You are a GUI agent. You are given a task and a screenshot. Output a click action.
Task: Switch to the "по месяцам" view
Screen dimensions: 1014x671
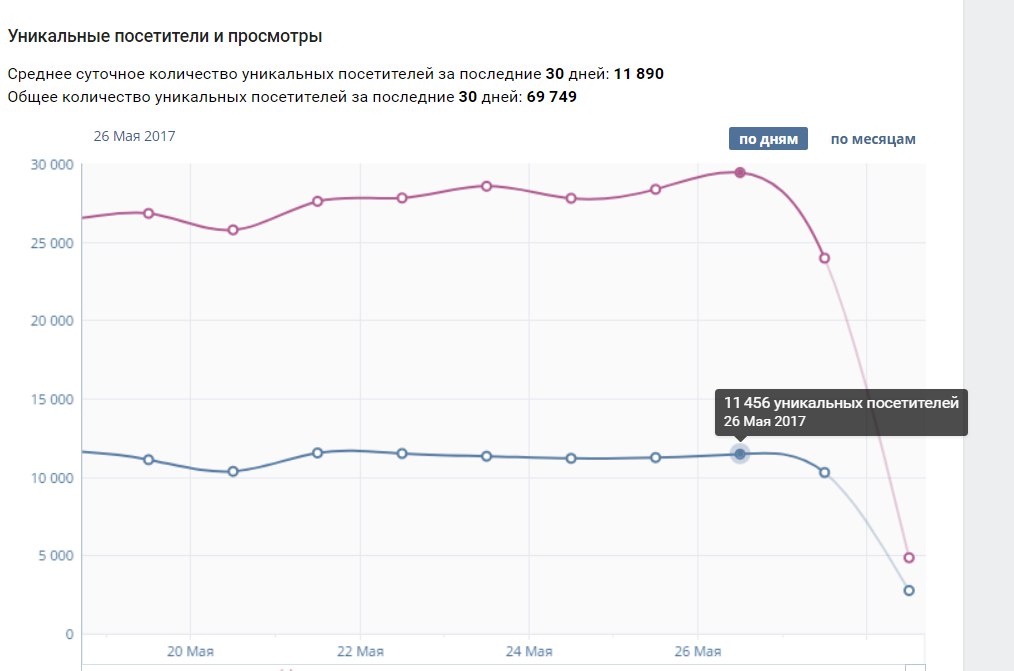pos(872,139)
